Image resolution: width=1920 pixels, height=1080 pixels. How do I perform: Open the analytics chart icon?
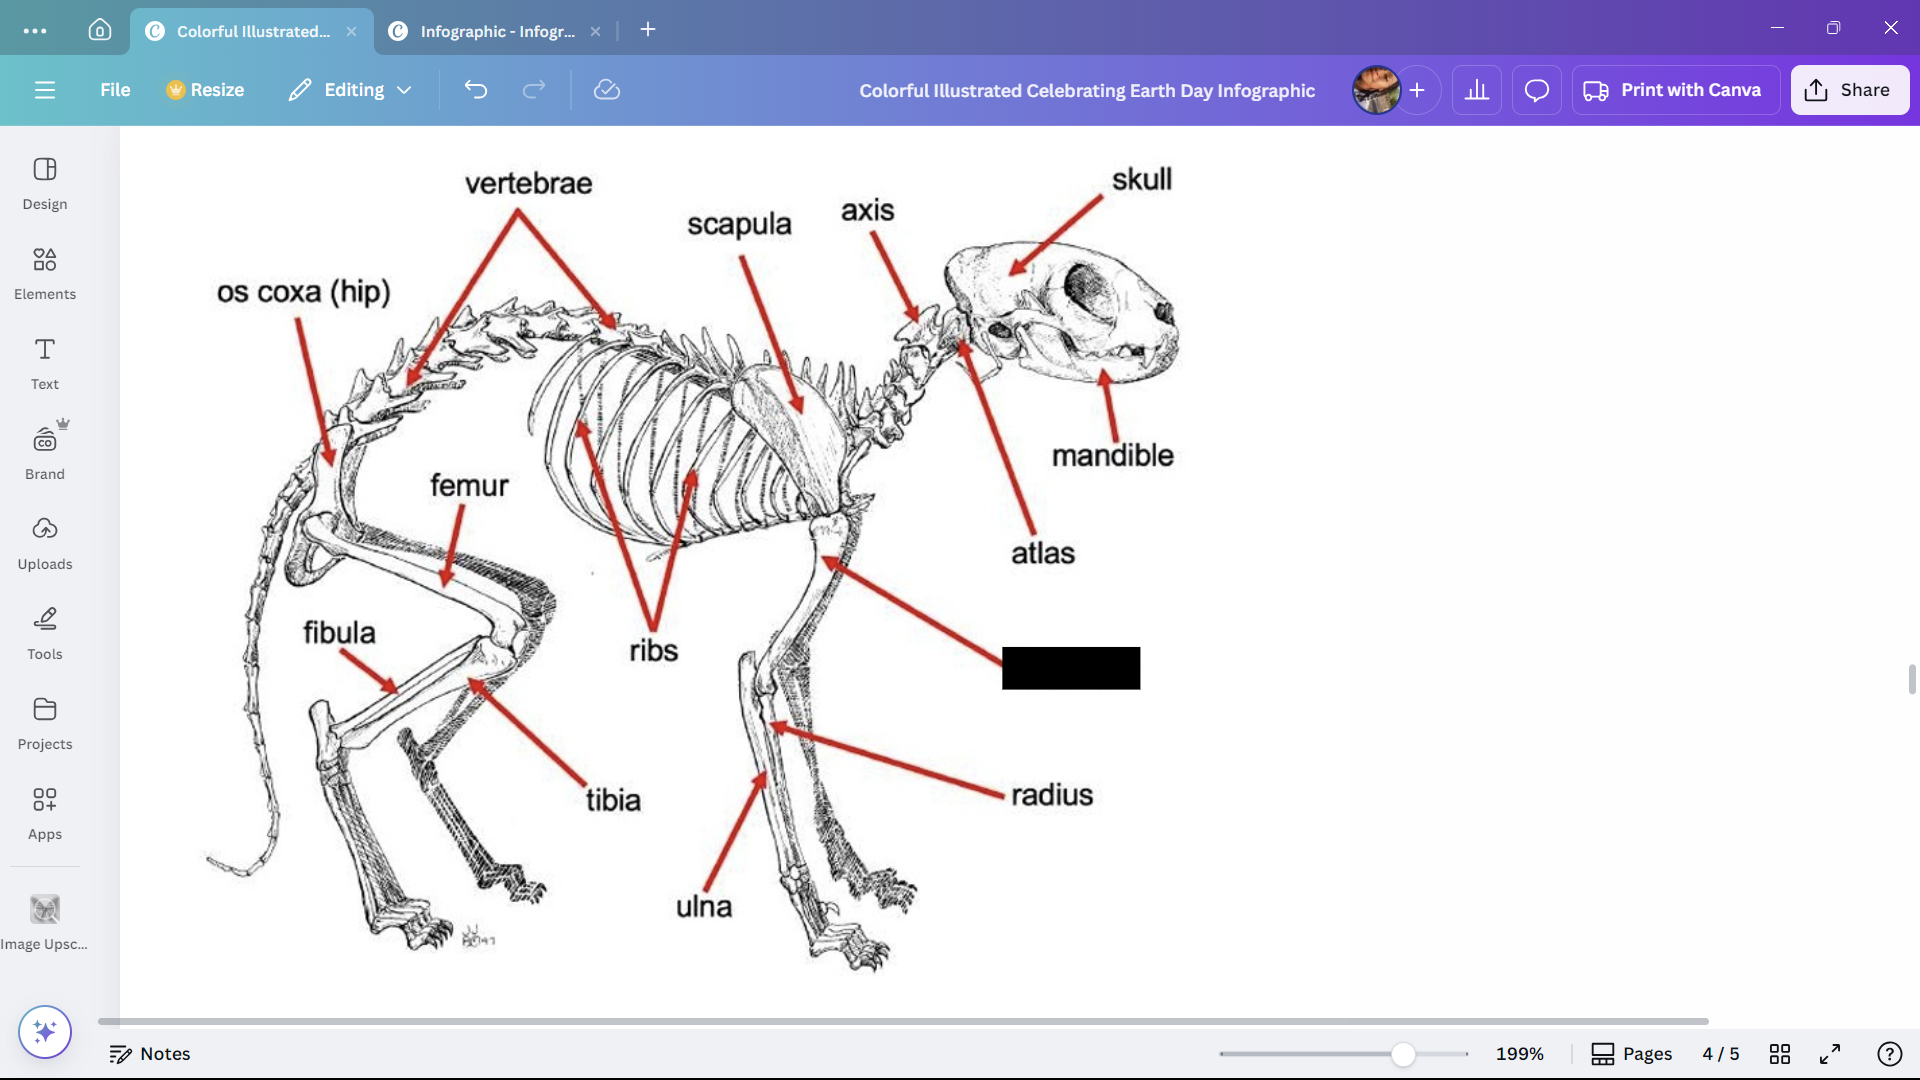(x=1477, y=90)
